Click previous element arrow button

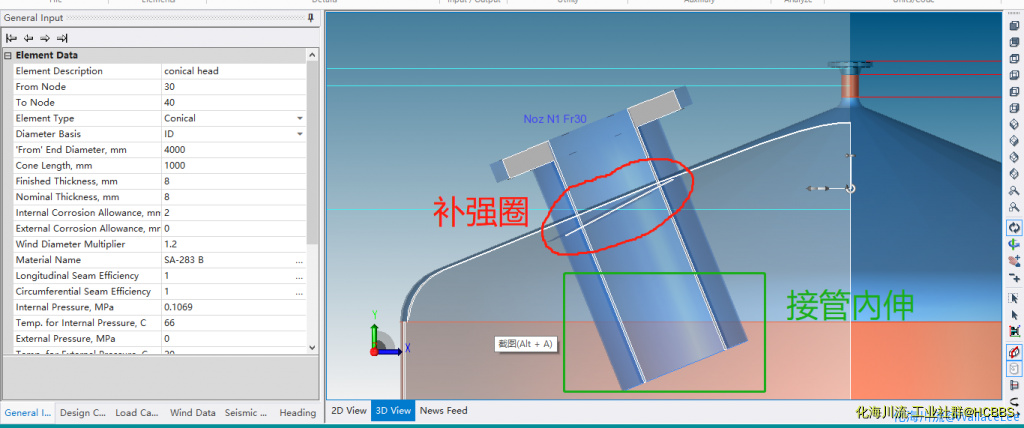28,37
